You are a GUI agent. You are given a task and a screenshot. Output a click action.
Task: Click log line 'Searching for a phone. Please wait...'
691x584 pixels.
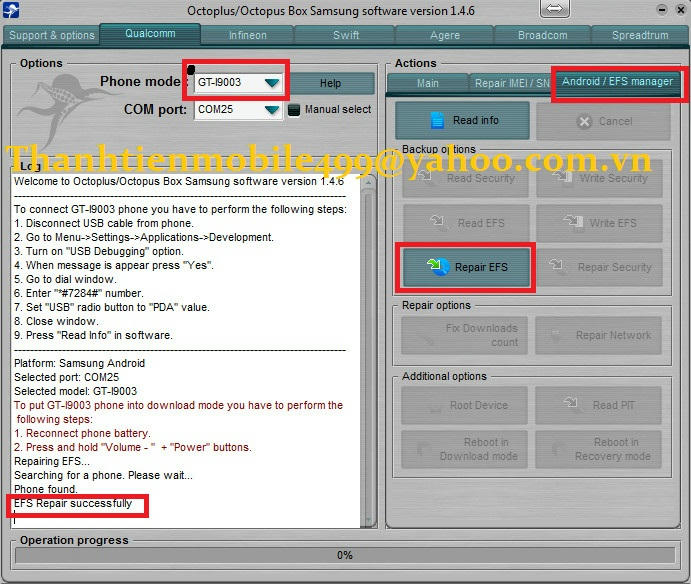pos(103,475)
